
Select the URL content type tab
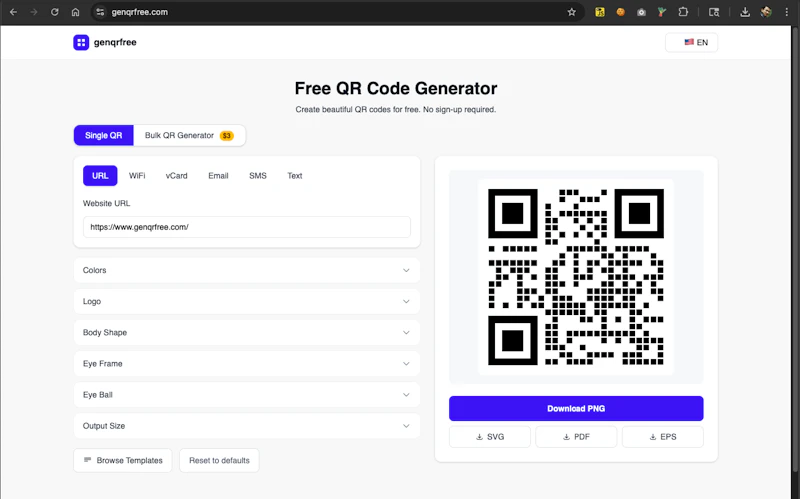[100, 176]
